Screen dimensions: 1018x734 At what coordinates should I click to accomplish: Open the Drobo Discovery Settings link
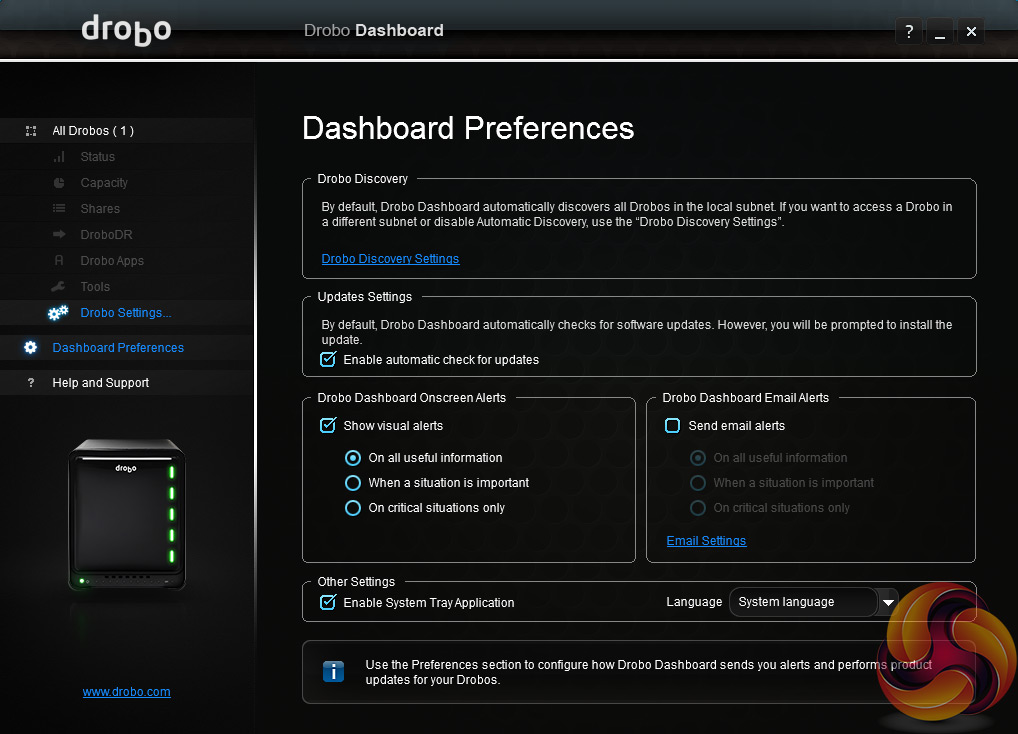pos(390,259)
